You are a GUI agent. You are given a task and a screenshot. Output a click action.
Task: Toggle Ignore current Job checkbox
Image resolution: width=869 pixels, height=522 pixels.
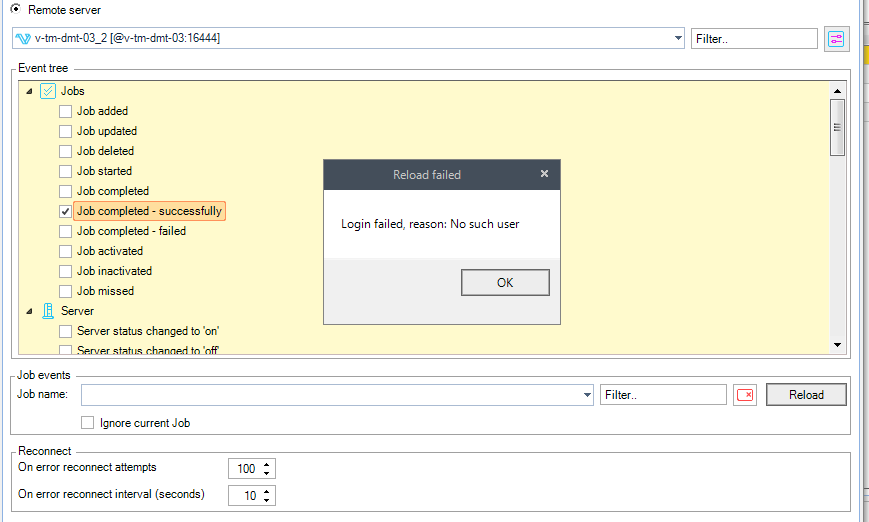[88, 423]
